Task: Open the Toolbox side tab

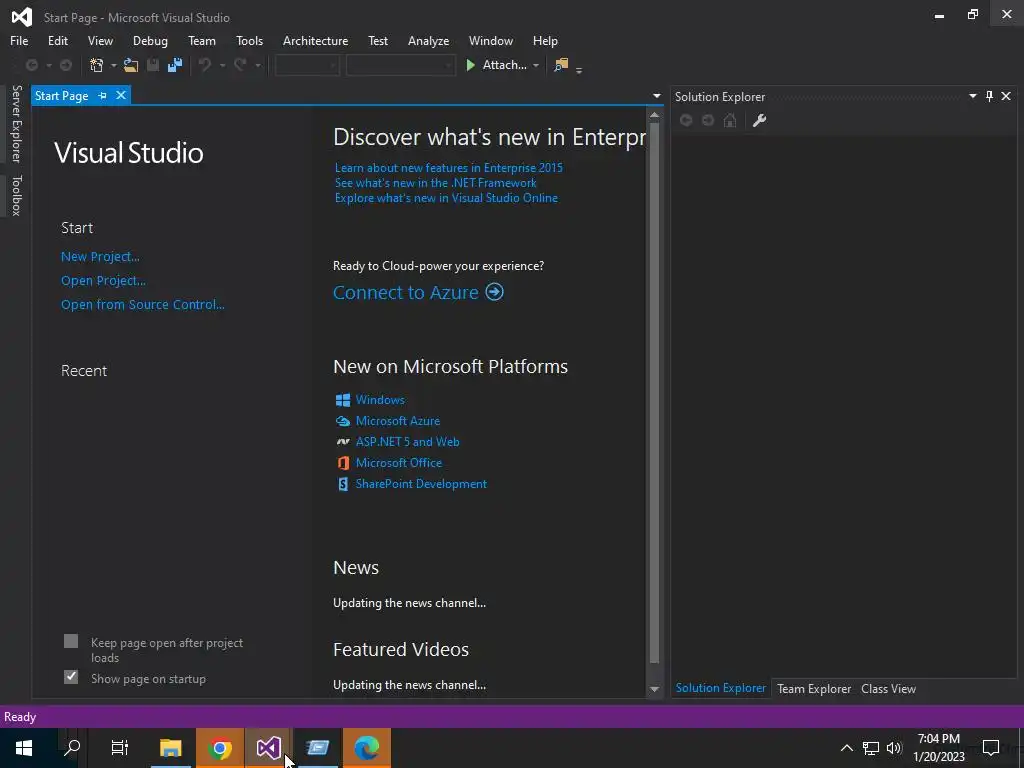Action: point(16,195)
